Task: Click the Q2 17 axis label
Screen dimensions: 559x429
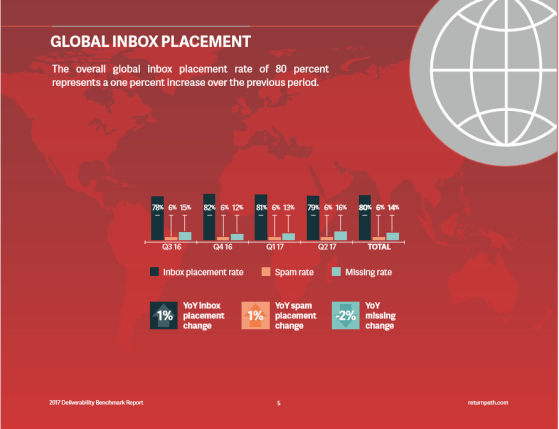Action: [x=327, y=247]
